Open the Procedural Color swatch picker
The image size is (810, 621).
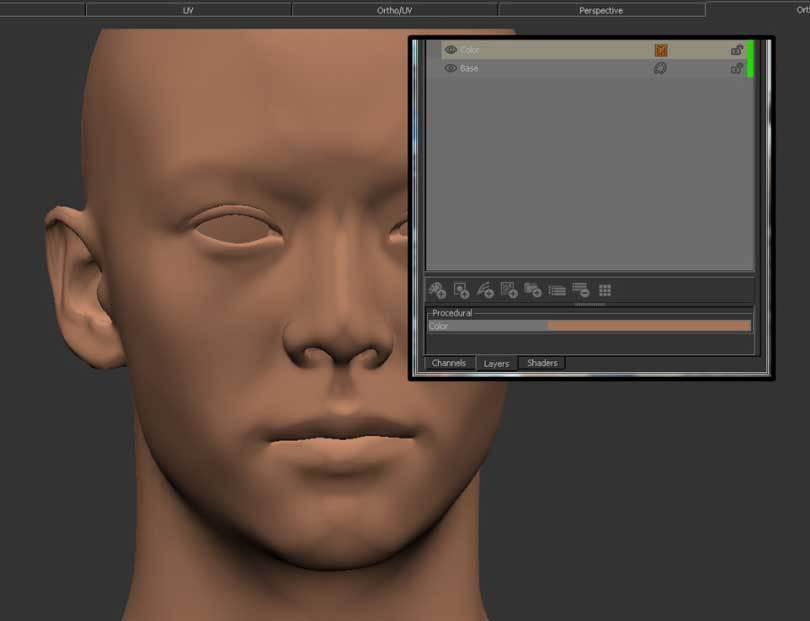click(x=649, y=325)
